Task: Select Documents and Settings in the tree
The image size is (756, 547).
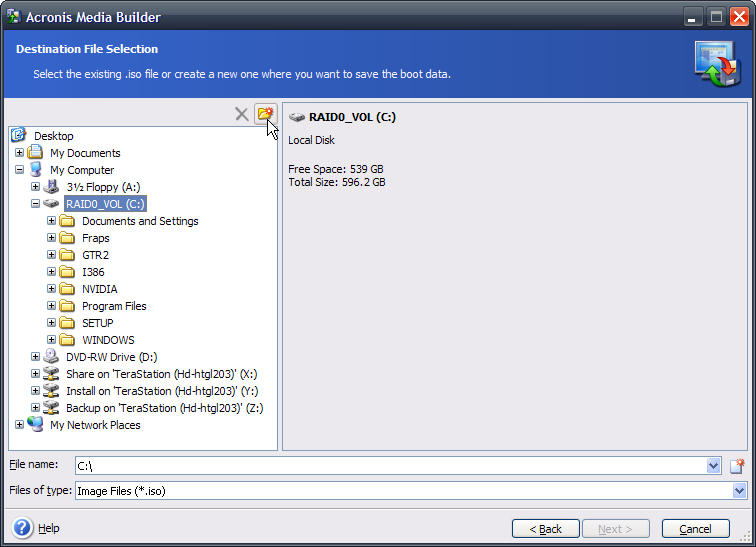Action: 140,221
